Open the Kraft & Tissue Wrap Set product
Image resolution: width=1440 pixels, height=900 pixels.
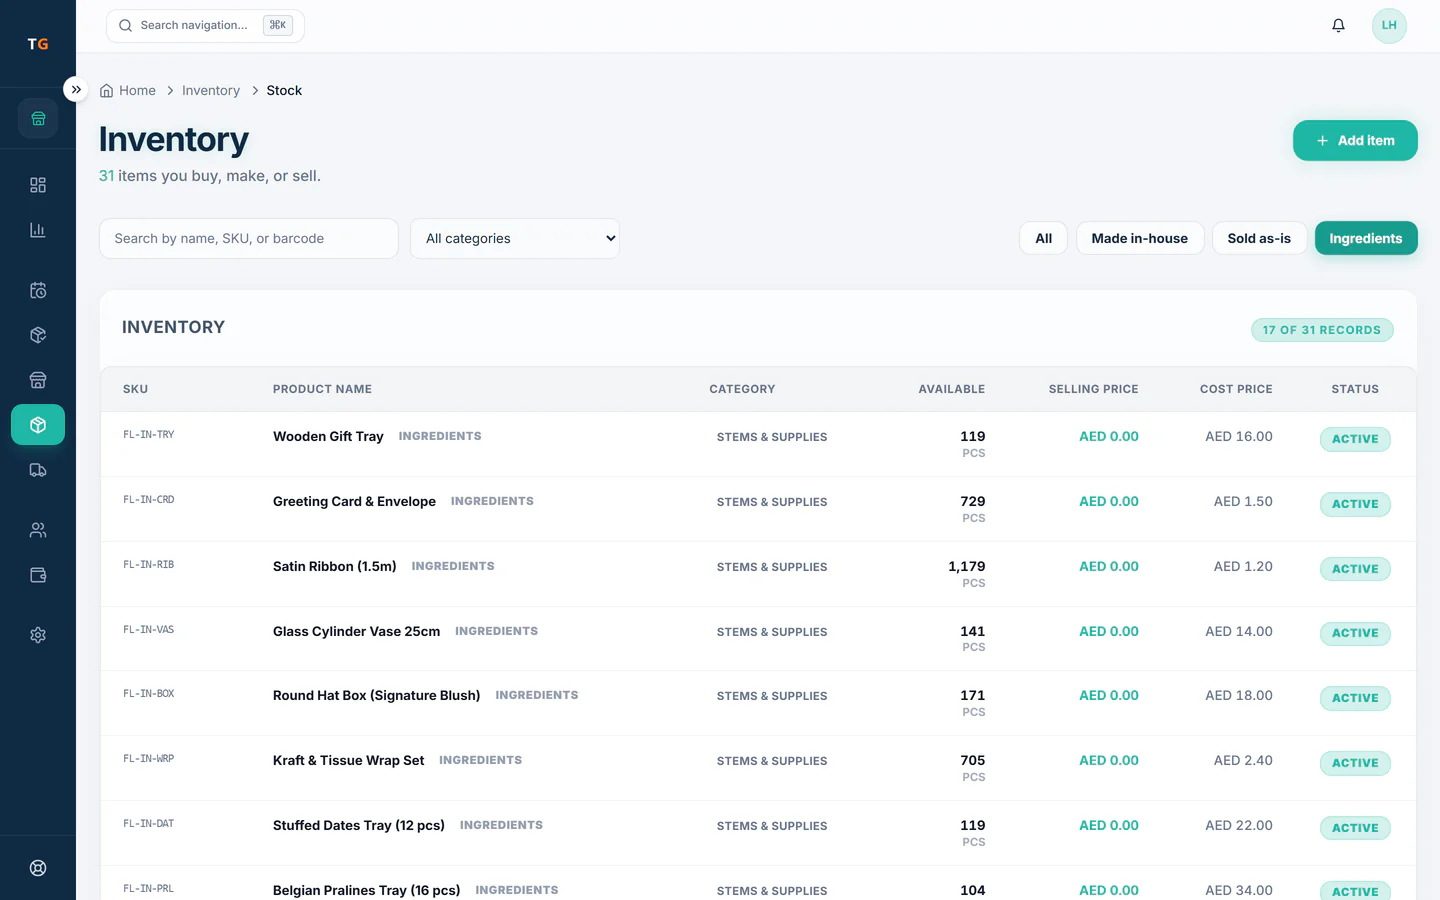(x=348, y=761)
